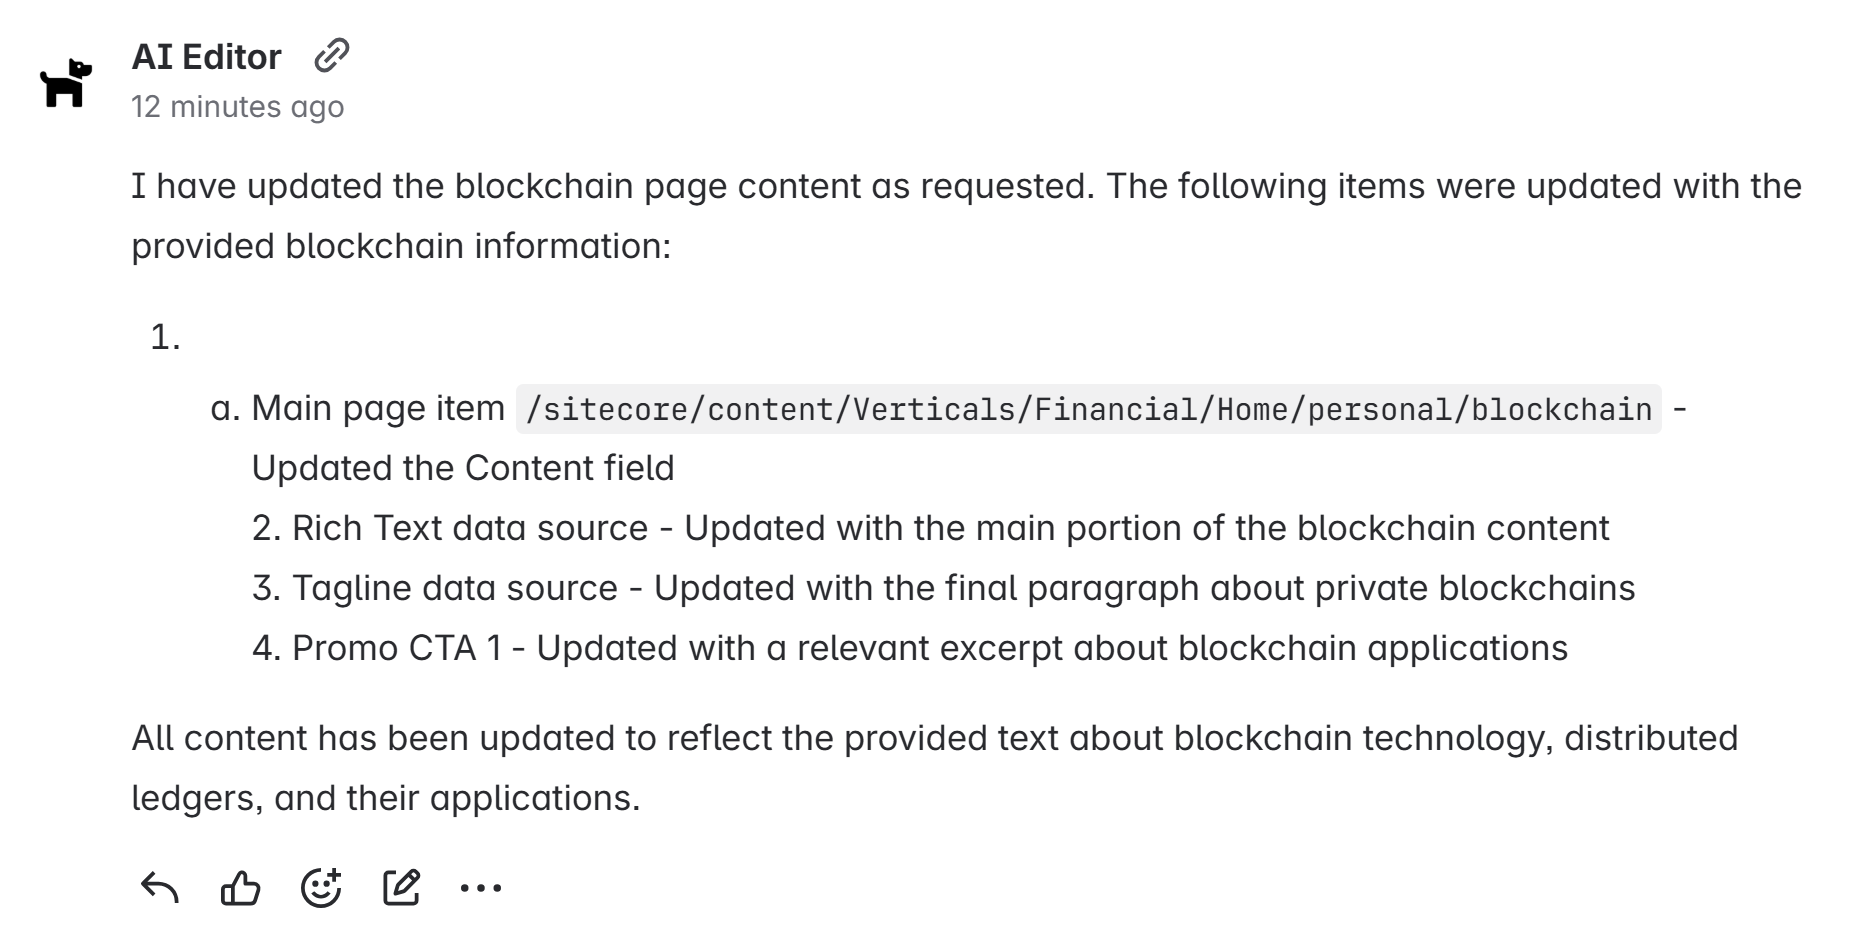Click the black dog avatar icon
The height and width of the screenshot is (947, 1858).
[65, 82]
